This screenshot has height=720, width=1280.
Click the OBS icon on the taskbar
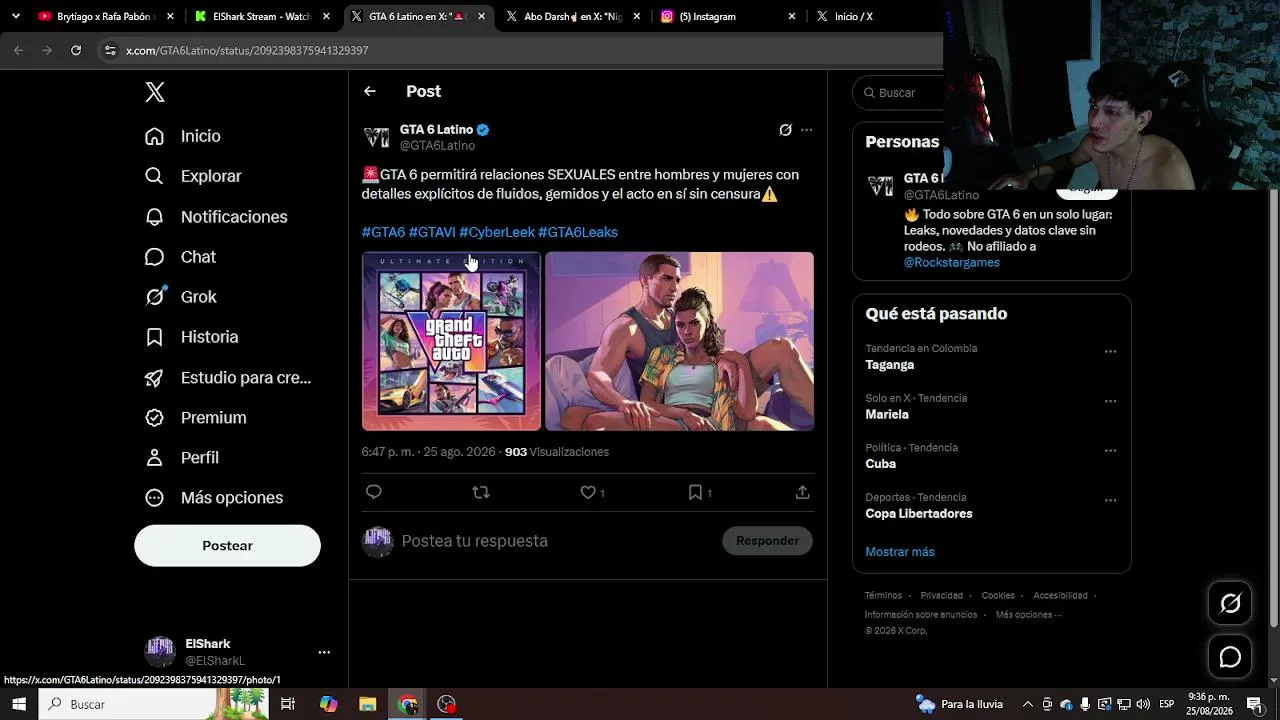click(446, 704)
